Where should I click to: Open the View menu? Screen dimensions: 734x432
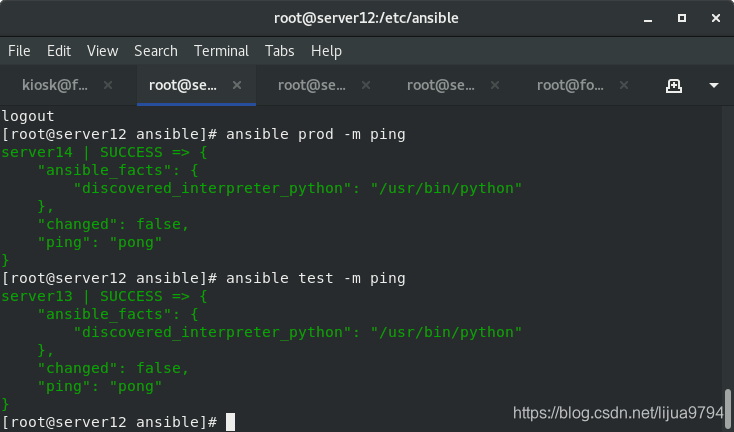[x=103, y=51]
